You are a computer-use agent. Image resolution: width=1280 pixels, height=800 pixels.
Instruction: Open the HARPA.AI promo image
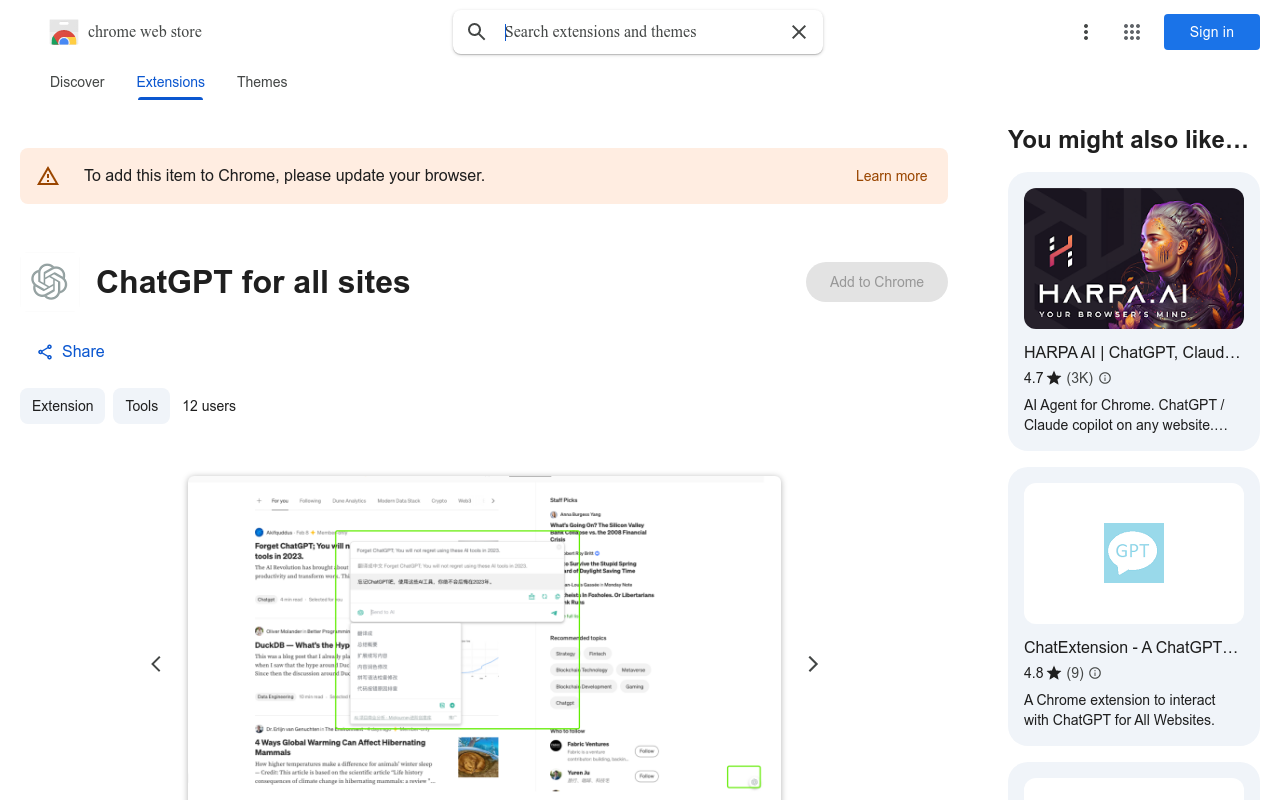[x=1134, y=258]
